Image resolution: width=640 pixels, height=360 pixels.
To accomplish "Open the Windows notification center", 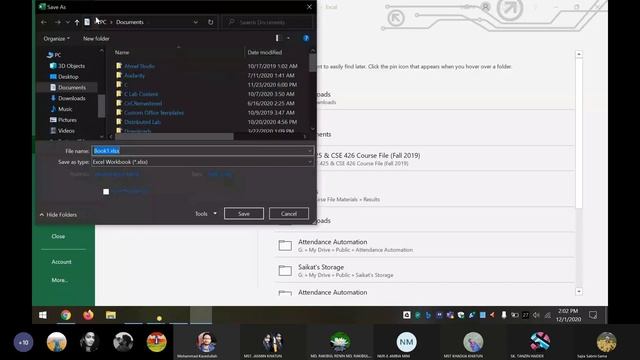I will pyautogui.click(x=593, y=315).
